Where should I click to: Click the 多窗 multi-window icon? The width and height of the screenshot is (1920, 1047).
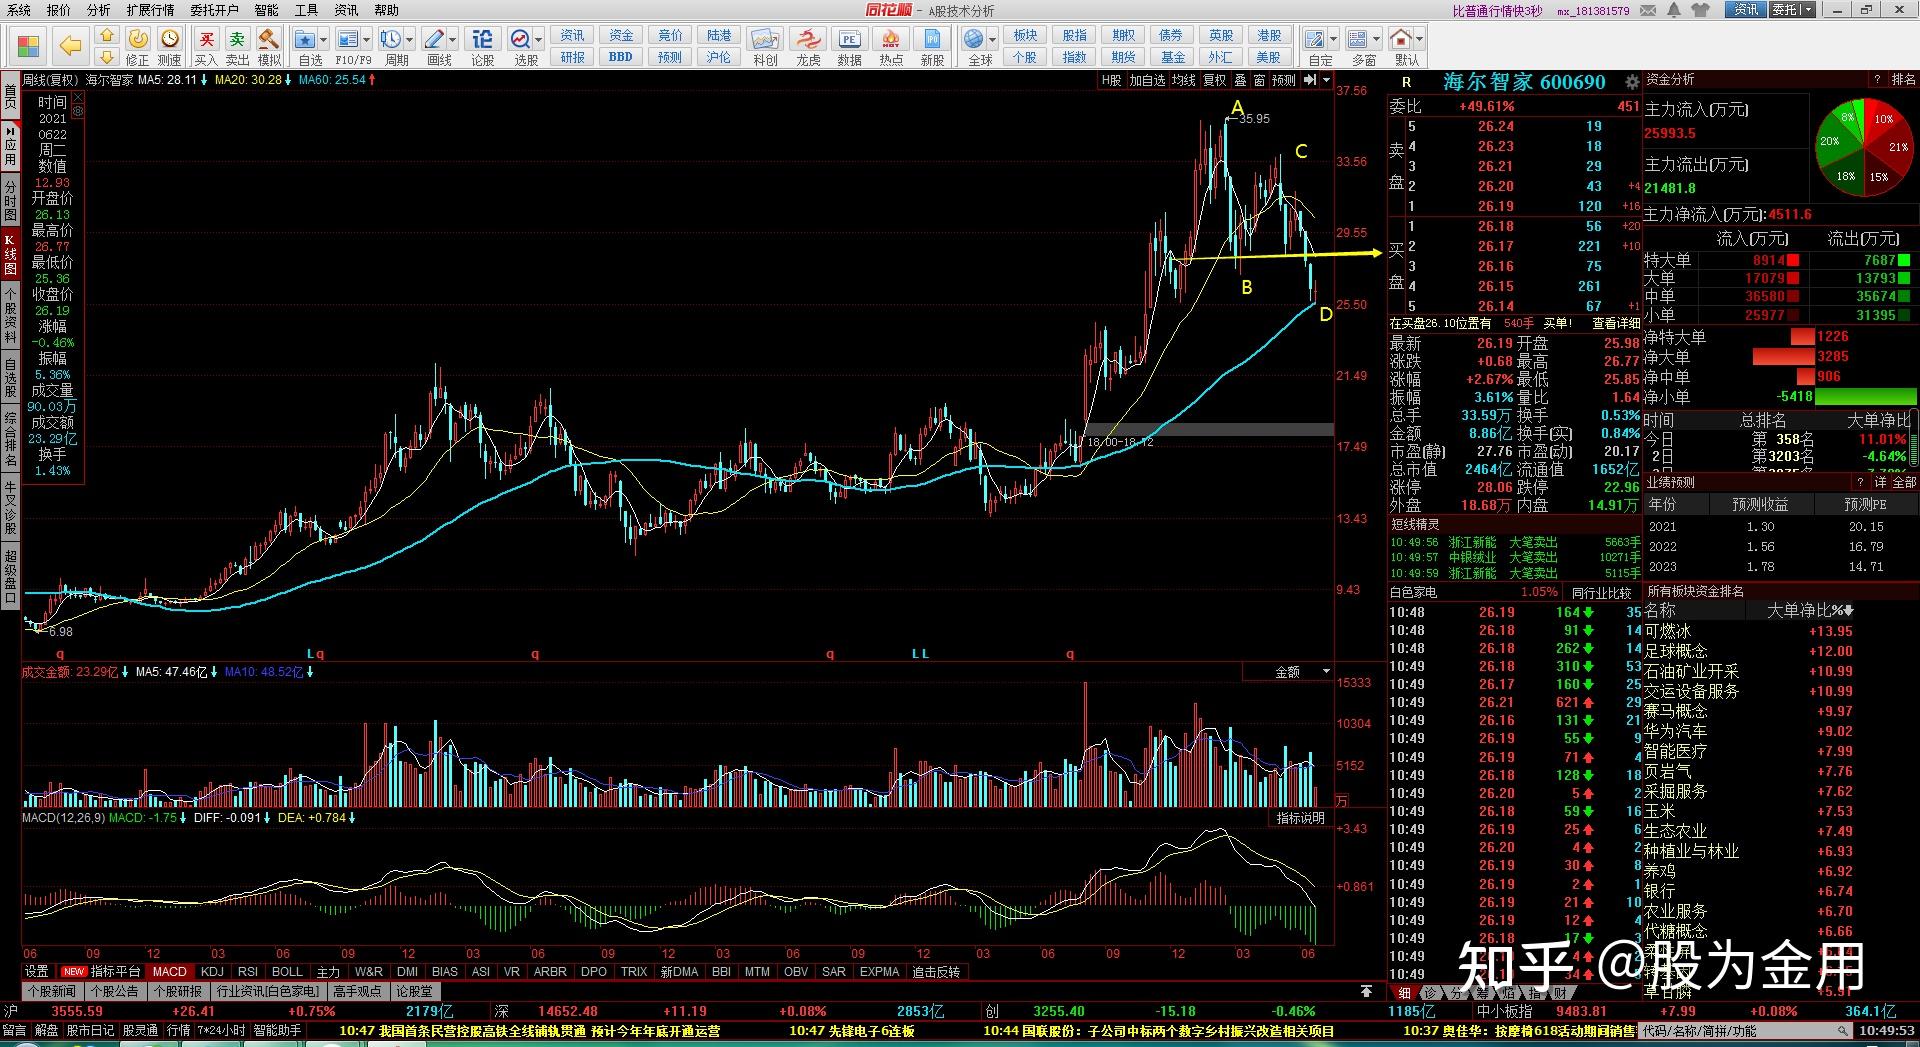pos(1358,46)
